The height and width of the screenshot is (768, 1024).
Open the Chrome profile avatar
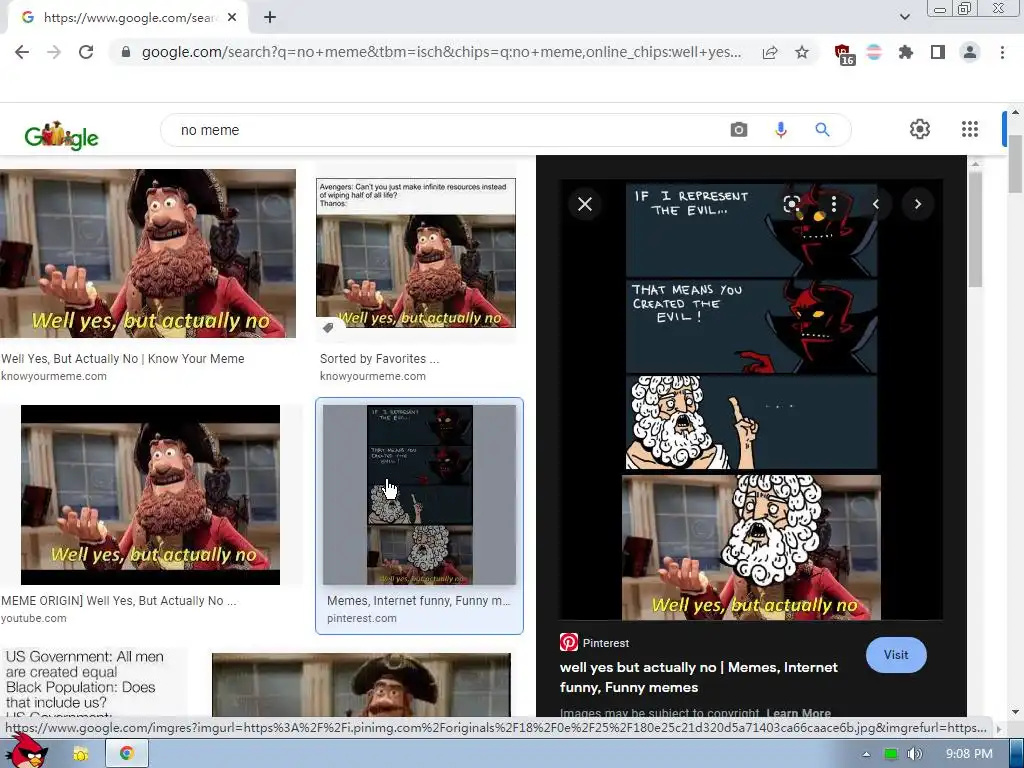[x=970, y=52]
